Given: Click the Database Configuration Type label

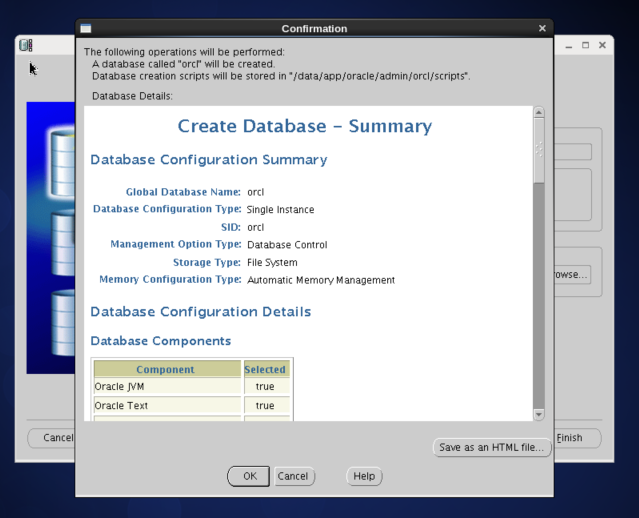Looking at the screenshot, I should pyautogui.click(x=167, y=209).
